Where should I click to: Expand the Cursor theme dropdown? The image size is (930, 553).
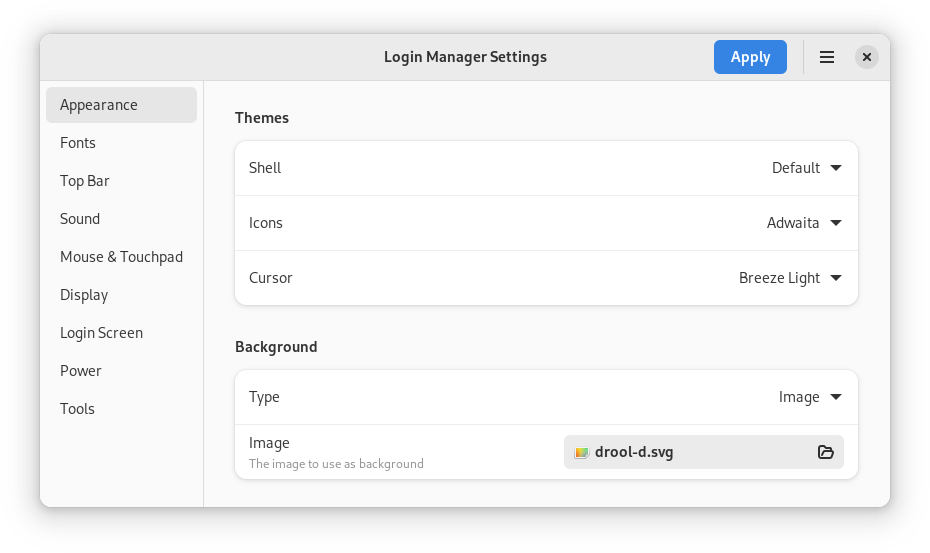[790, 278]
